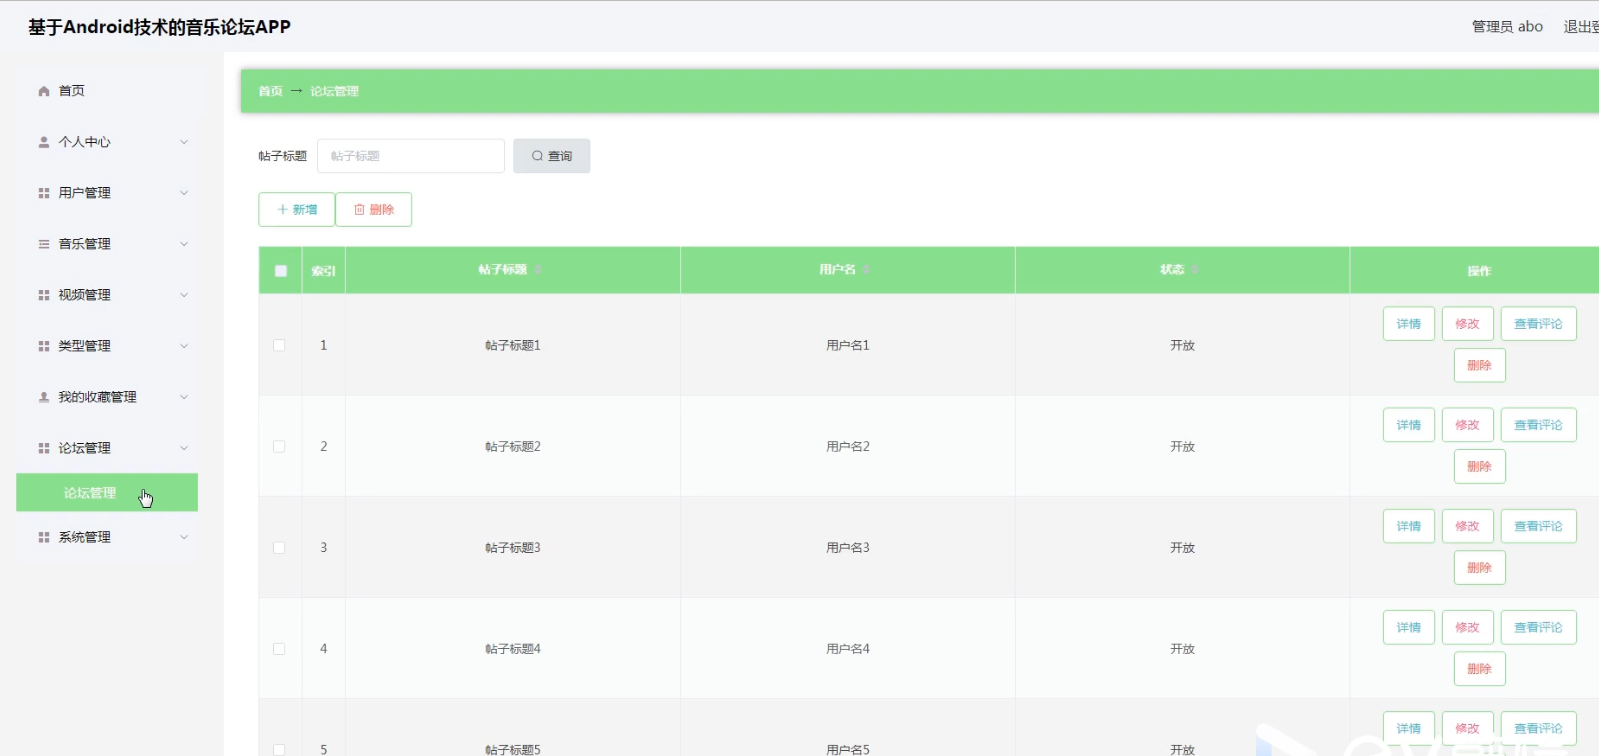Expand the 音乐管理 chevron
Image resolution: width=1599 pixels, height=756 pixels.
point(184,244)
